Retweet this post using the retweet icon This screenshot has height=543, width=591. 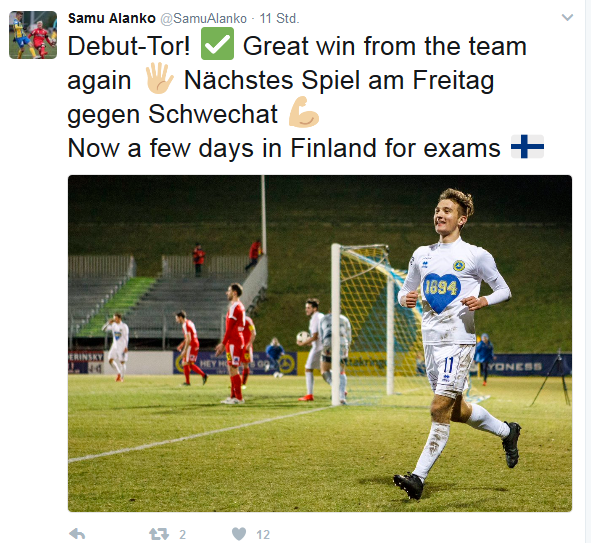[158, 534]
